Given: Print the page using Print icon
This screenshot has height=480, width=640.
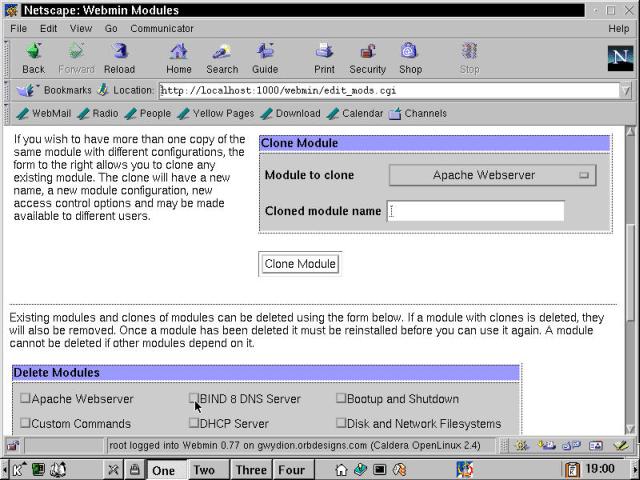Looking at the screenshot, I should click(x=324, y=57).
